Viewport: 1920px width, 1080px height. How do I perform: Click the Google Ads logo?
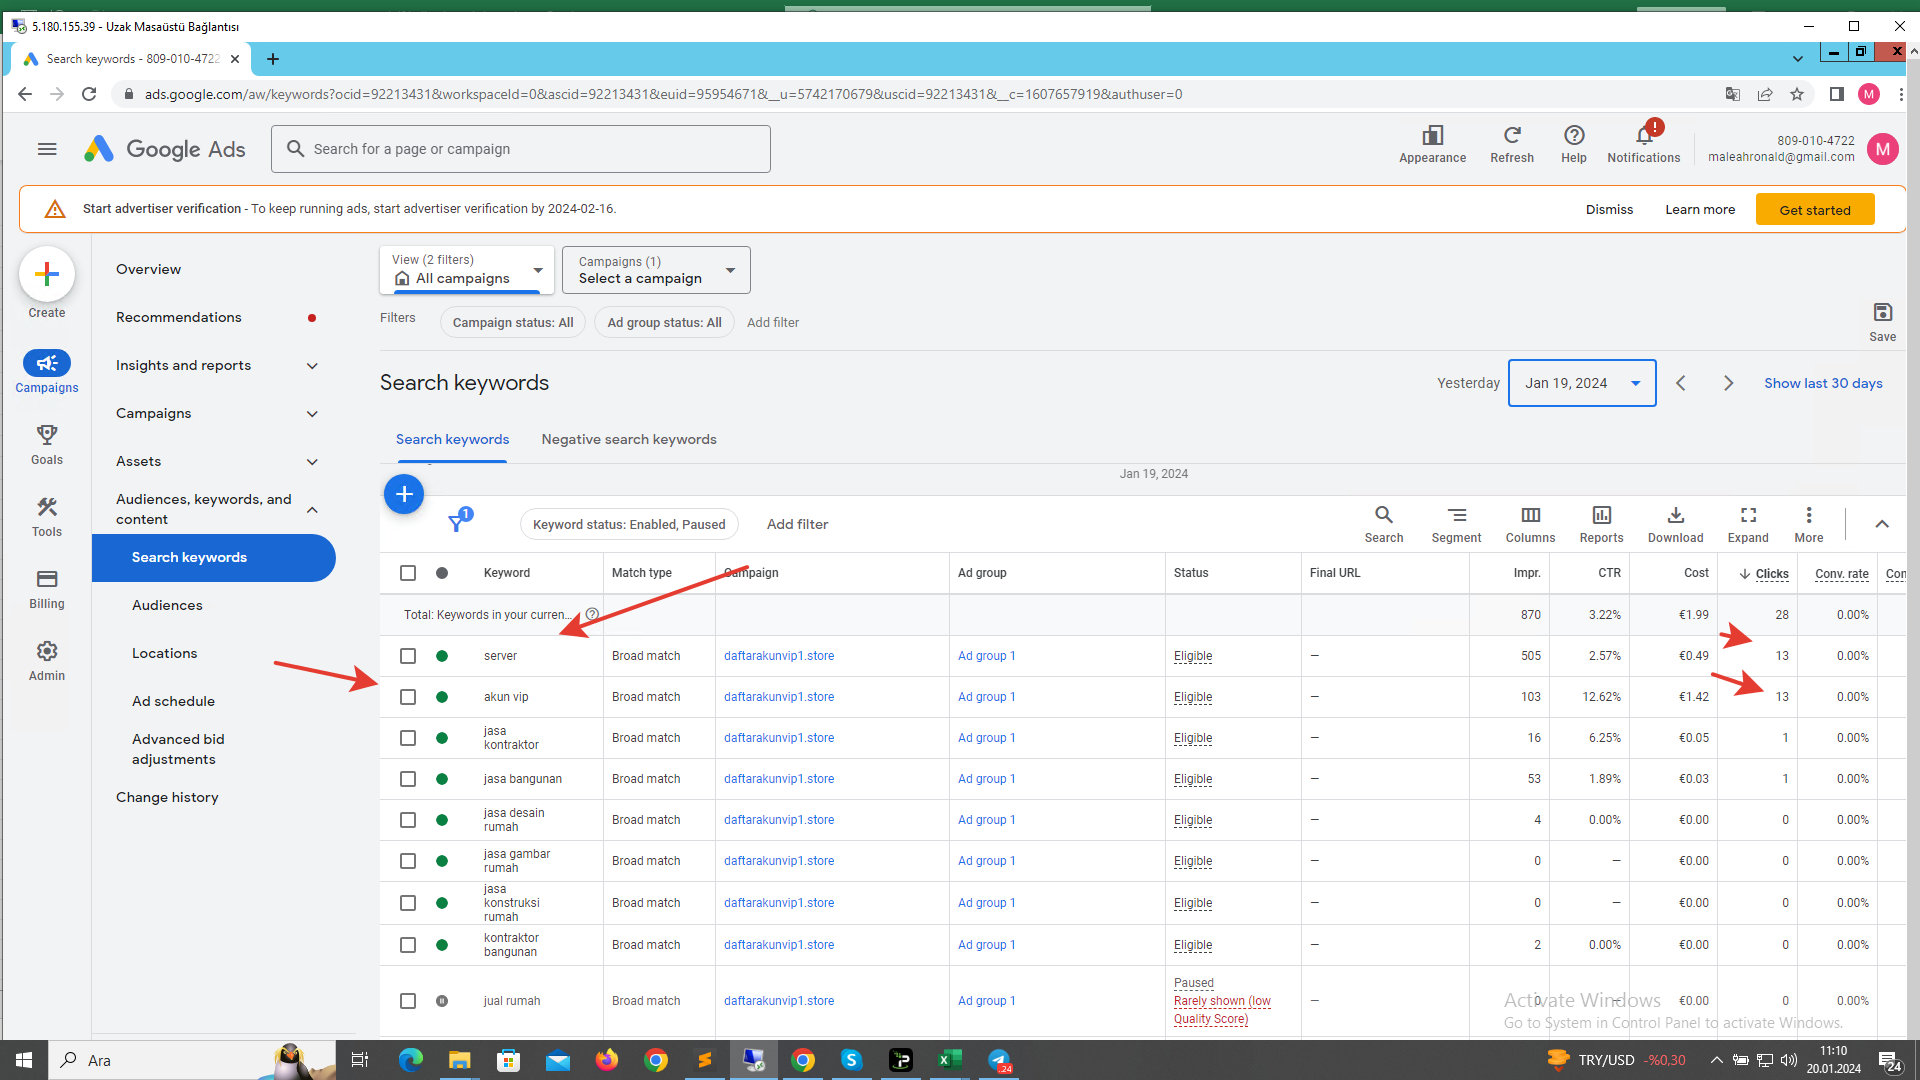click(165, 149)
